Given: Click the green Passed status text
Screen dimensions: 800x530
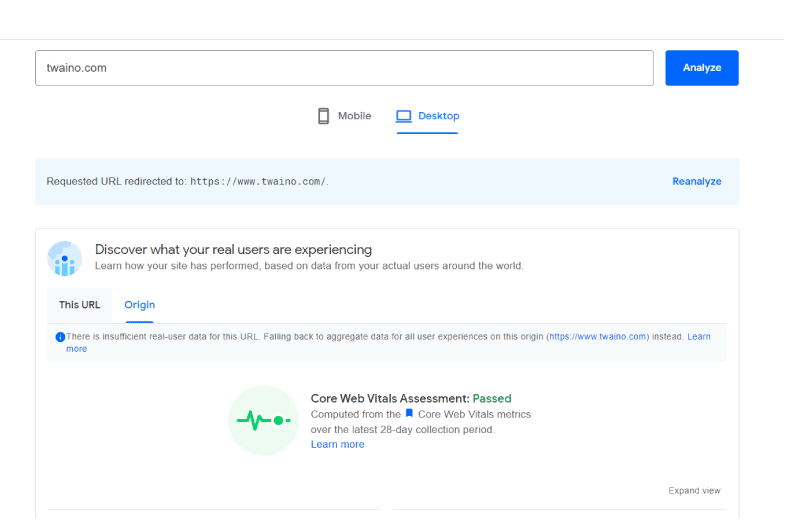Looking at the screenshot, I should tap(492, 398).
